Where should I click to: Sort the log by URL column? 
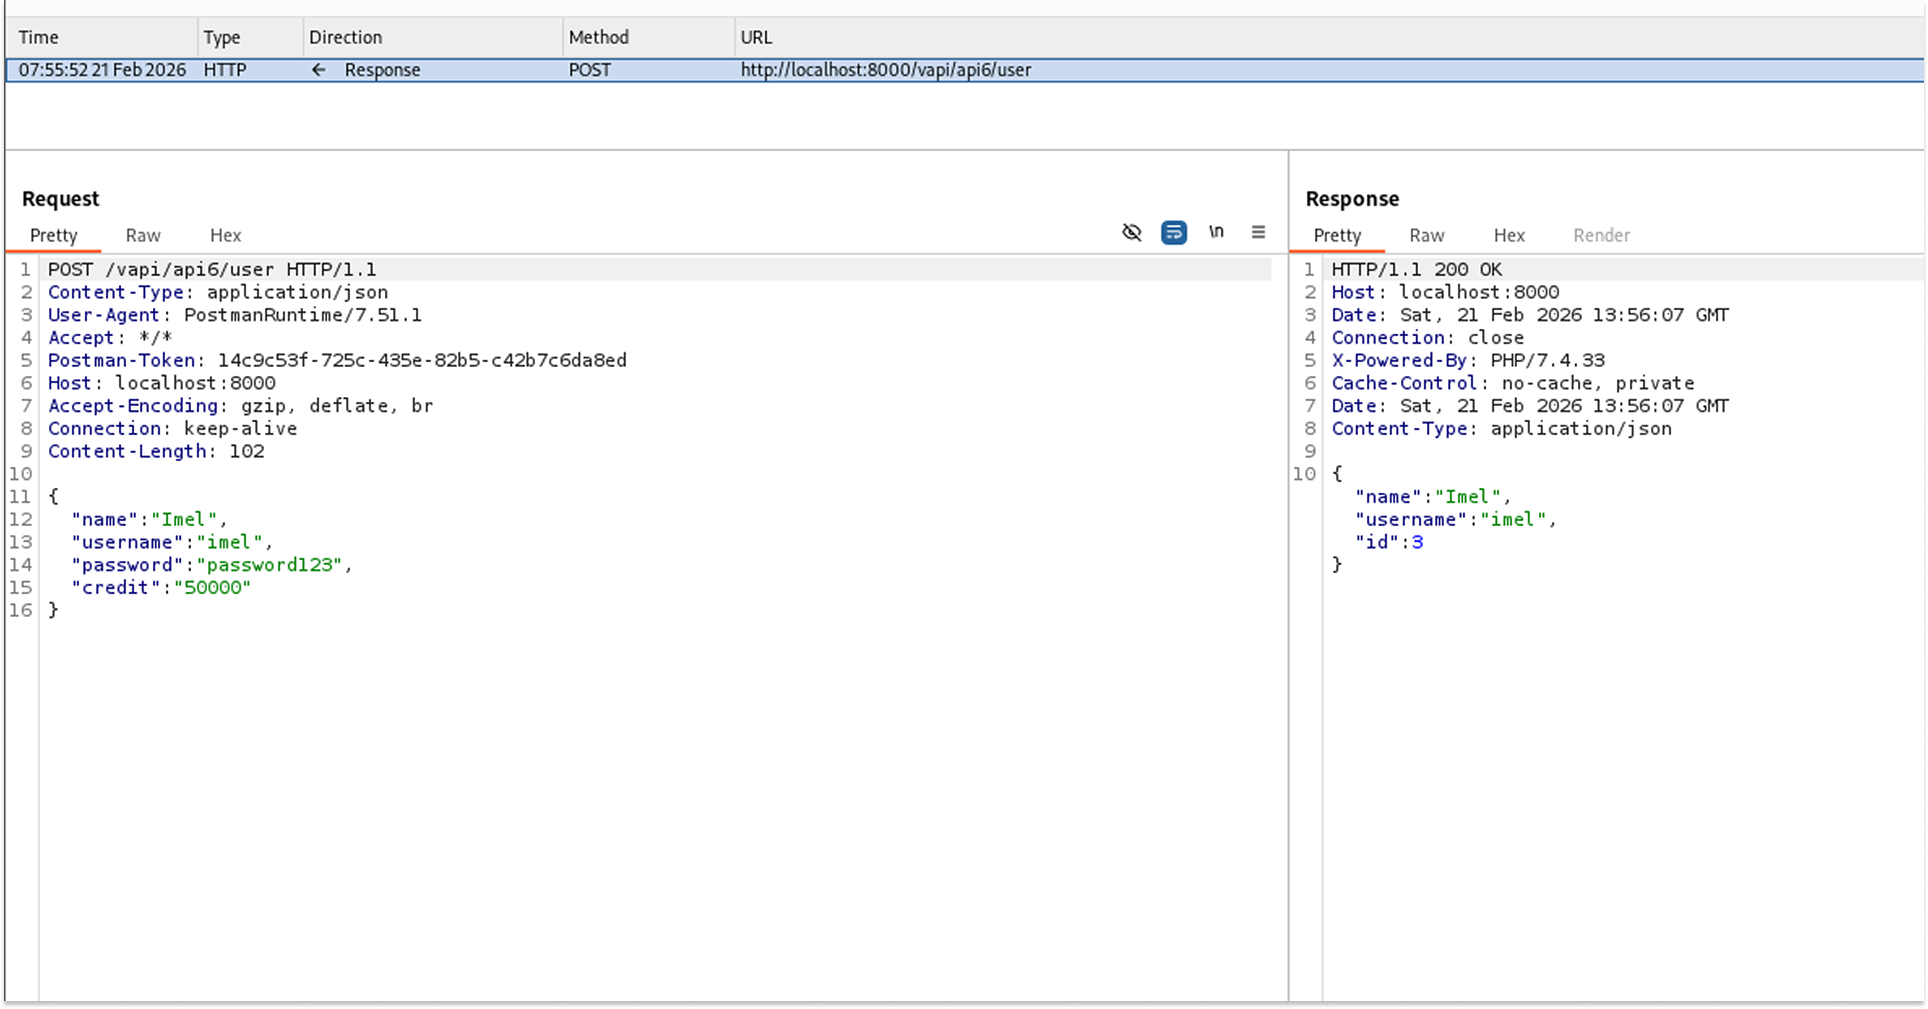(756, 37)
